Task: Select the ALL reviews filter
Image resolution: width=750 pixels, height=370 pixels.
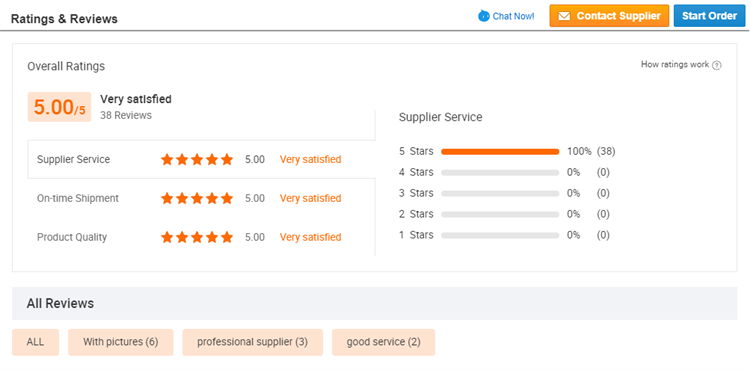Action: click(x=35, y=342)
